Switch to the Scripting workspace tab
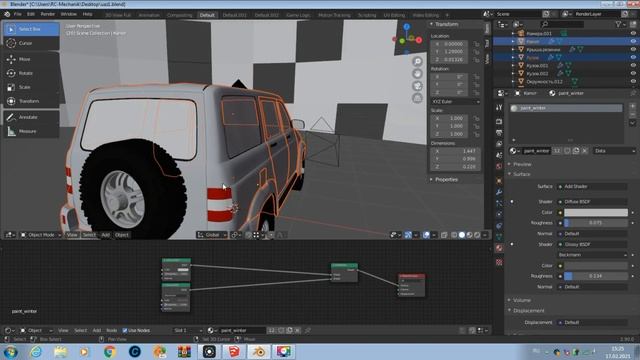This screenshot has height=360, width=640. (x=367, y=15)
